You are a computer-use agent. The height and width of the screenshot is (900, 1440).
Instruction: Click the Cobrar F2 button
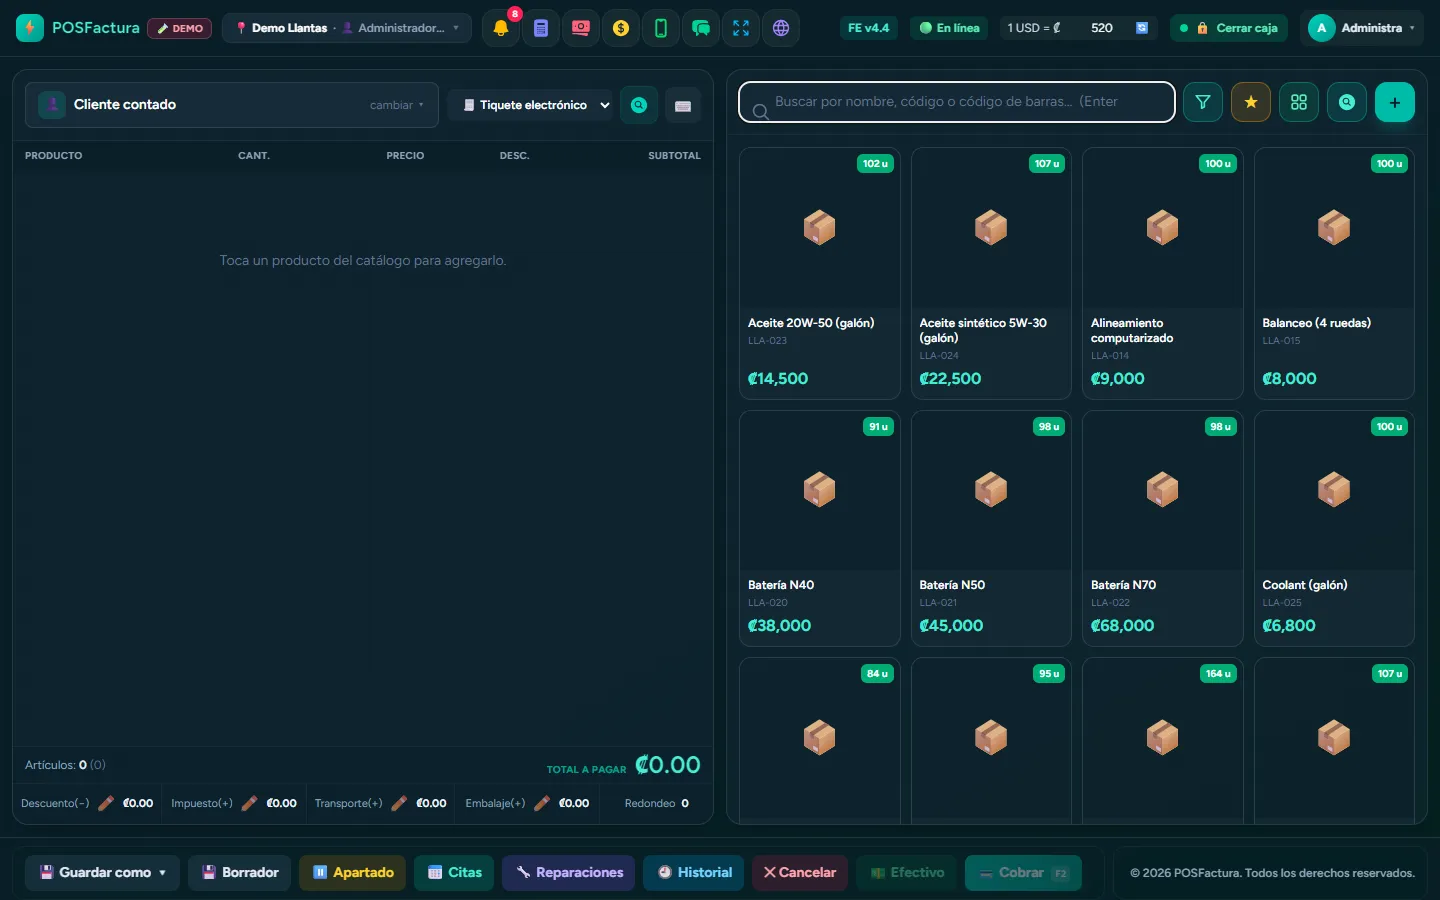click(1023, 873)
